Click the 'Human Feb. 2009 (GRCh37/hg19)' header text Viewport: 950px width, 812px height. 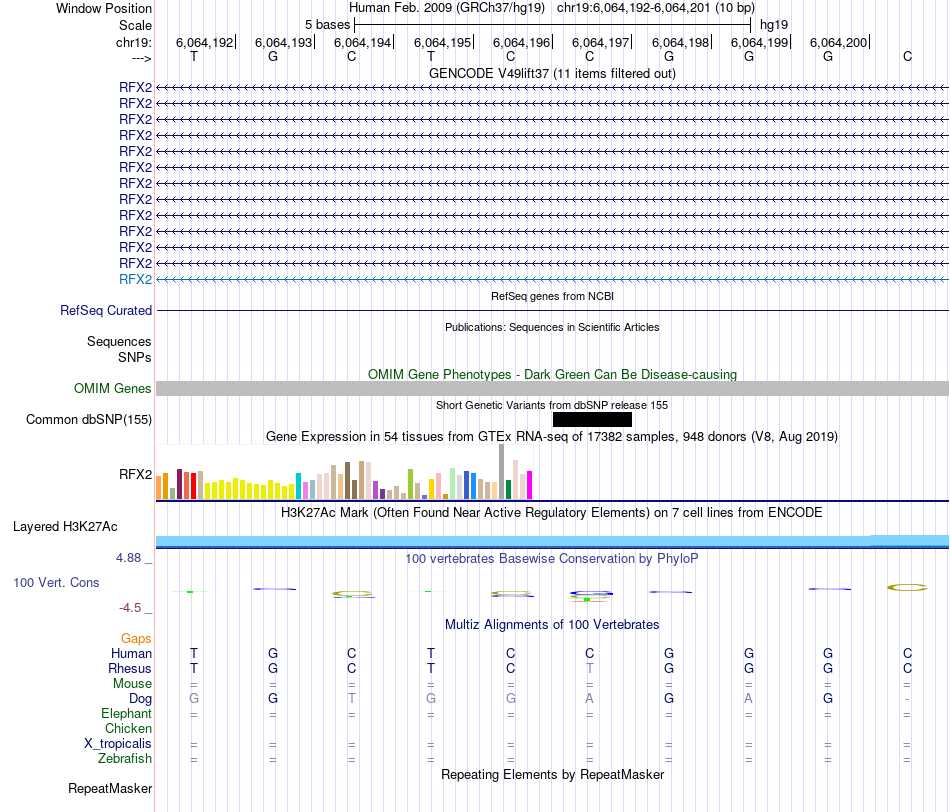pos(447,8)
